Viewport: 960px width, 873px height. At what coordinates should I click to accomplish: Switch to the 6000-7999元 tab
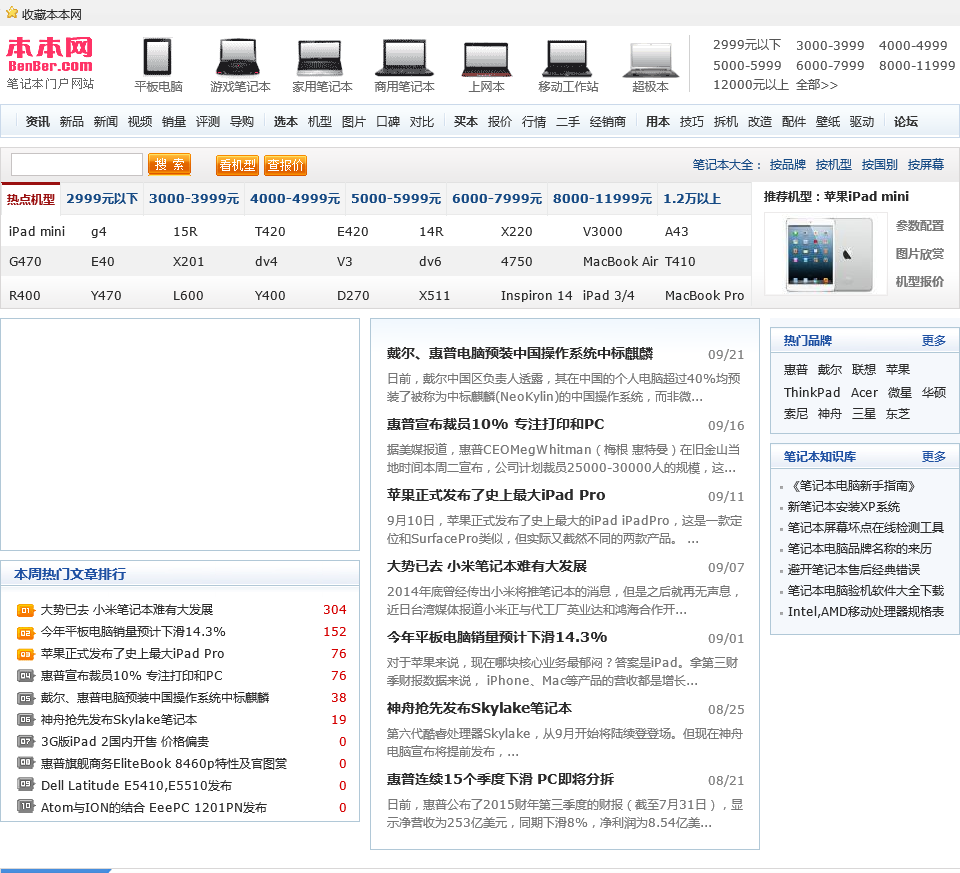(x=497, y=199)
